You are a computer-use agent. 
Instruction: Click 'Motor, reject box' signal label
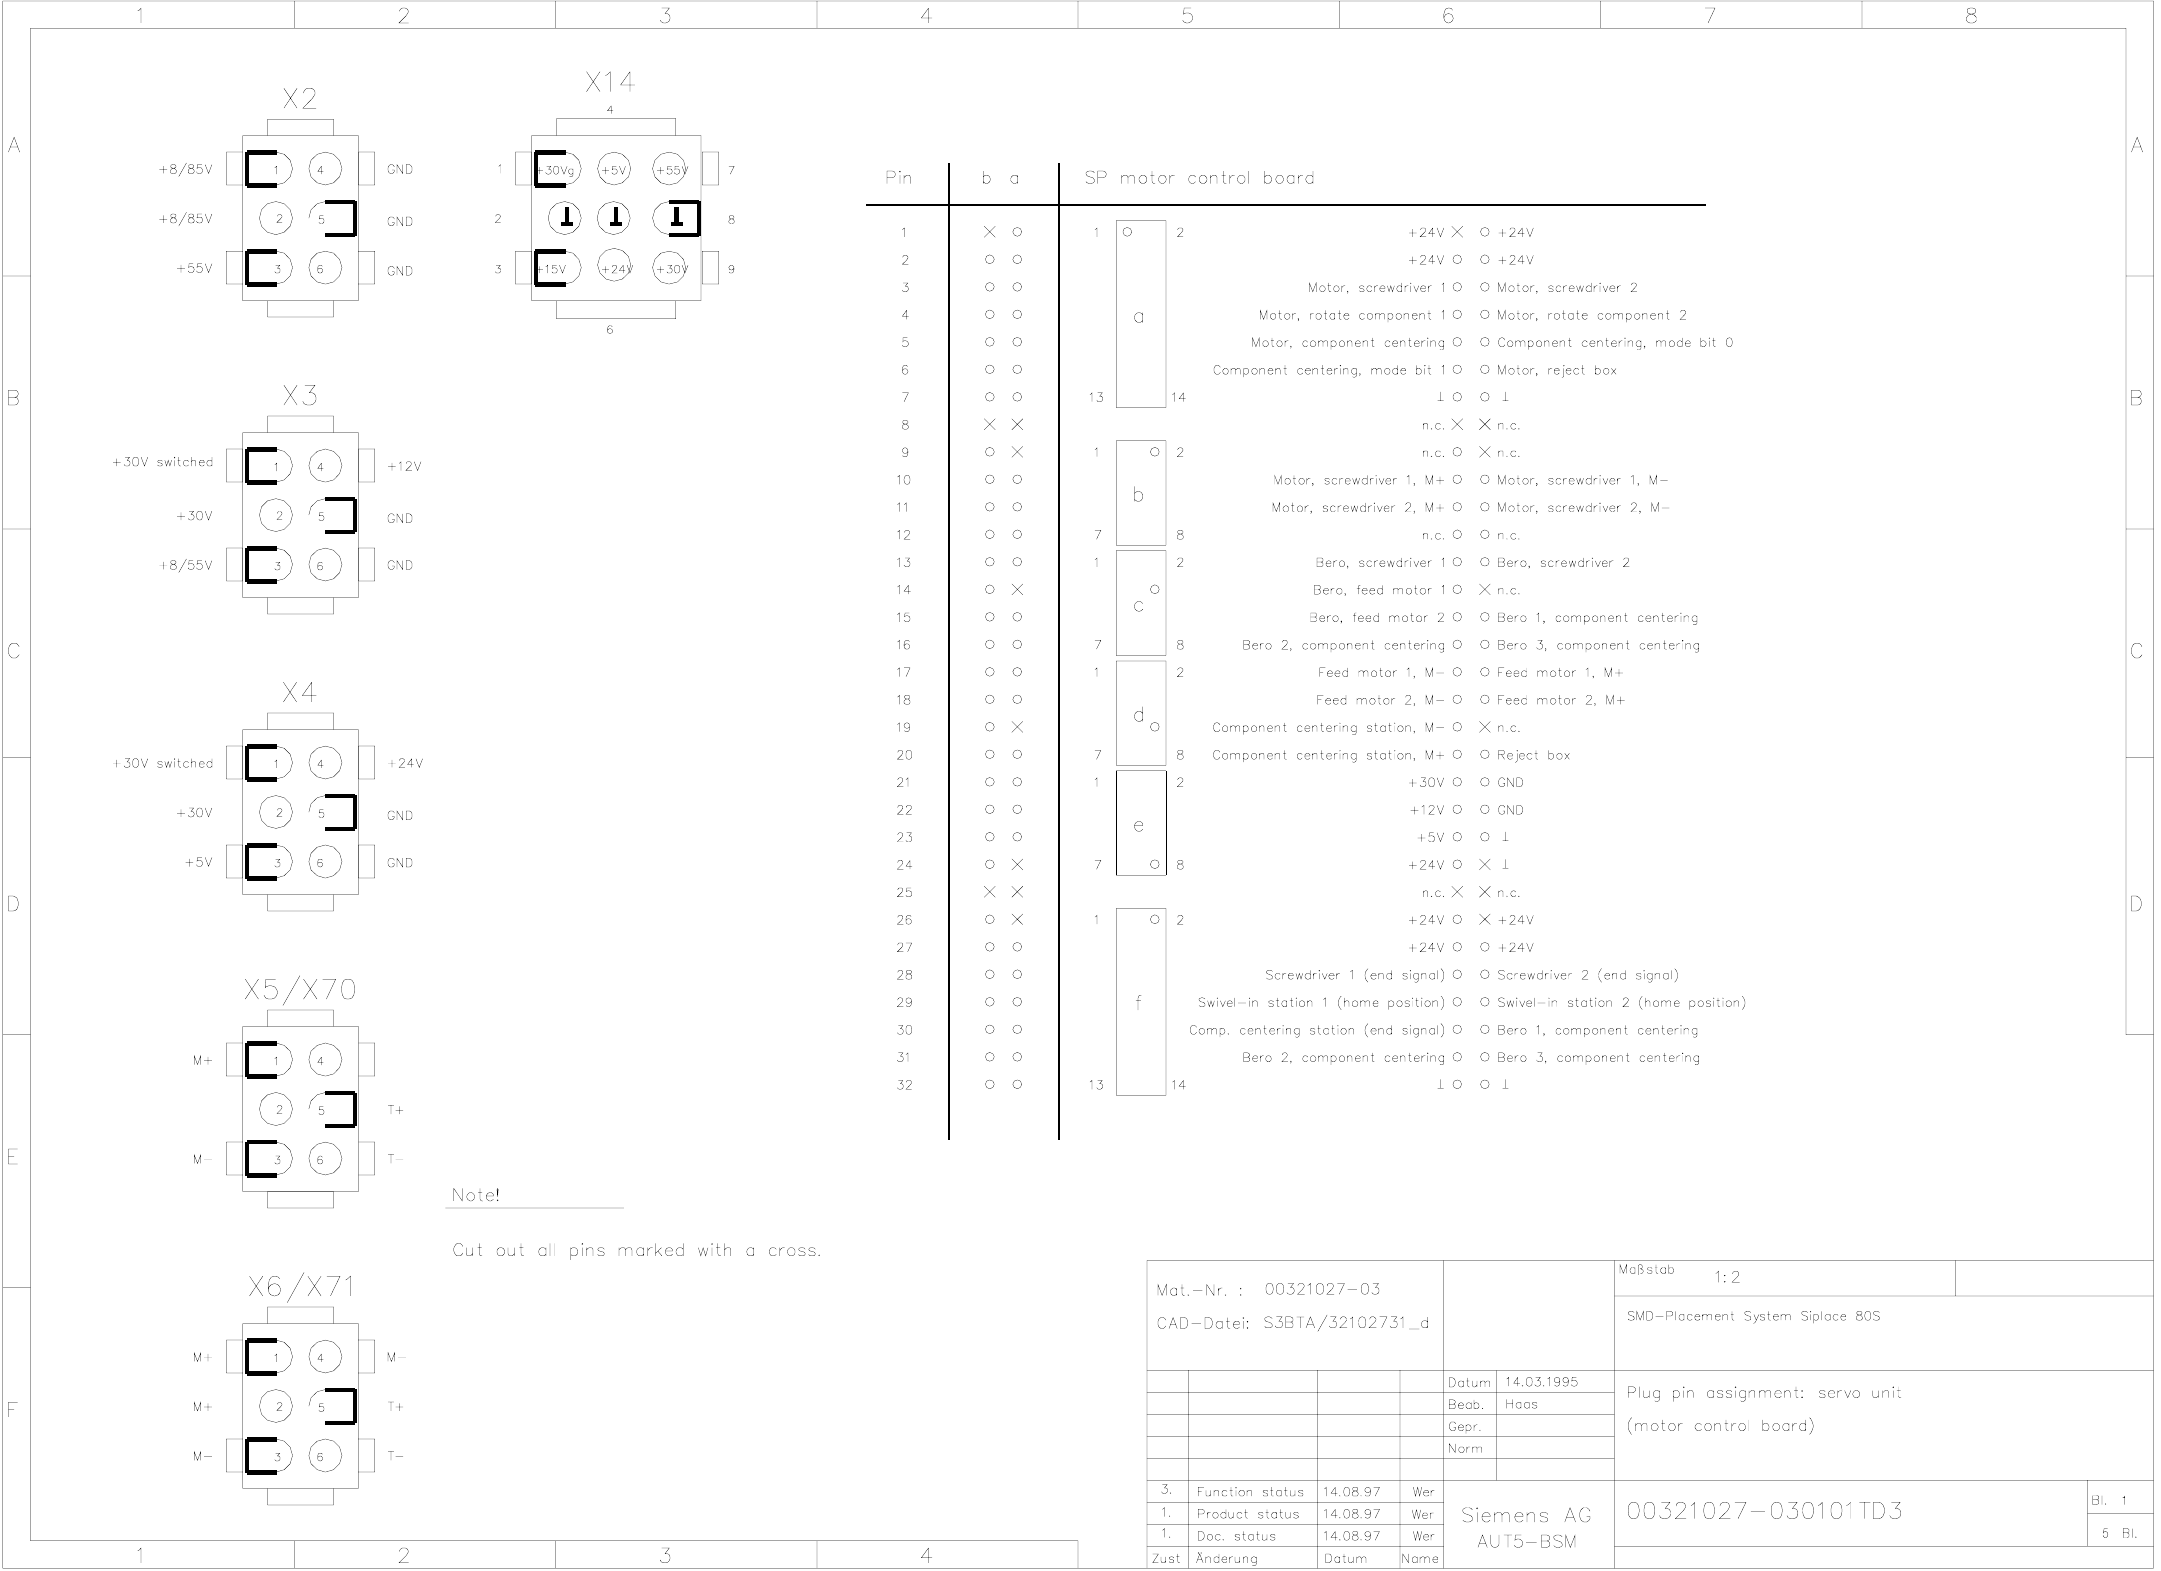point(1556,370)
